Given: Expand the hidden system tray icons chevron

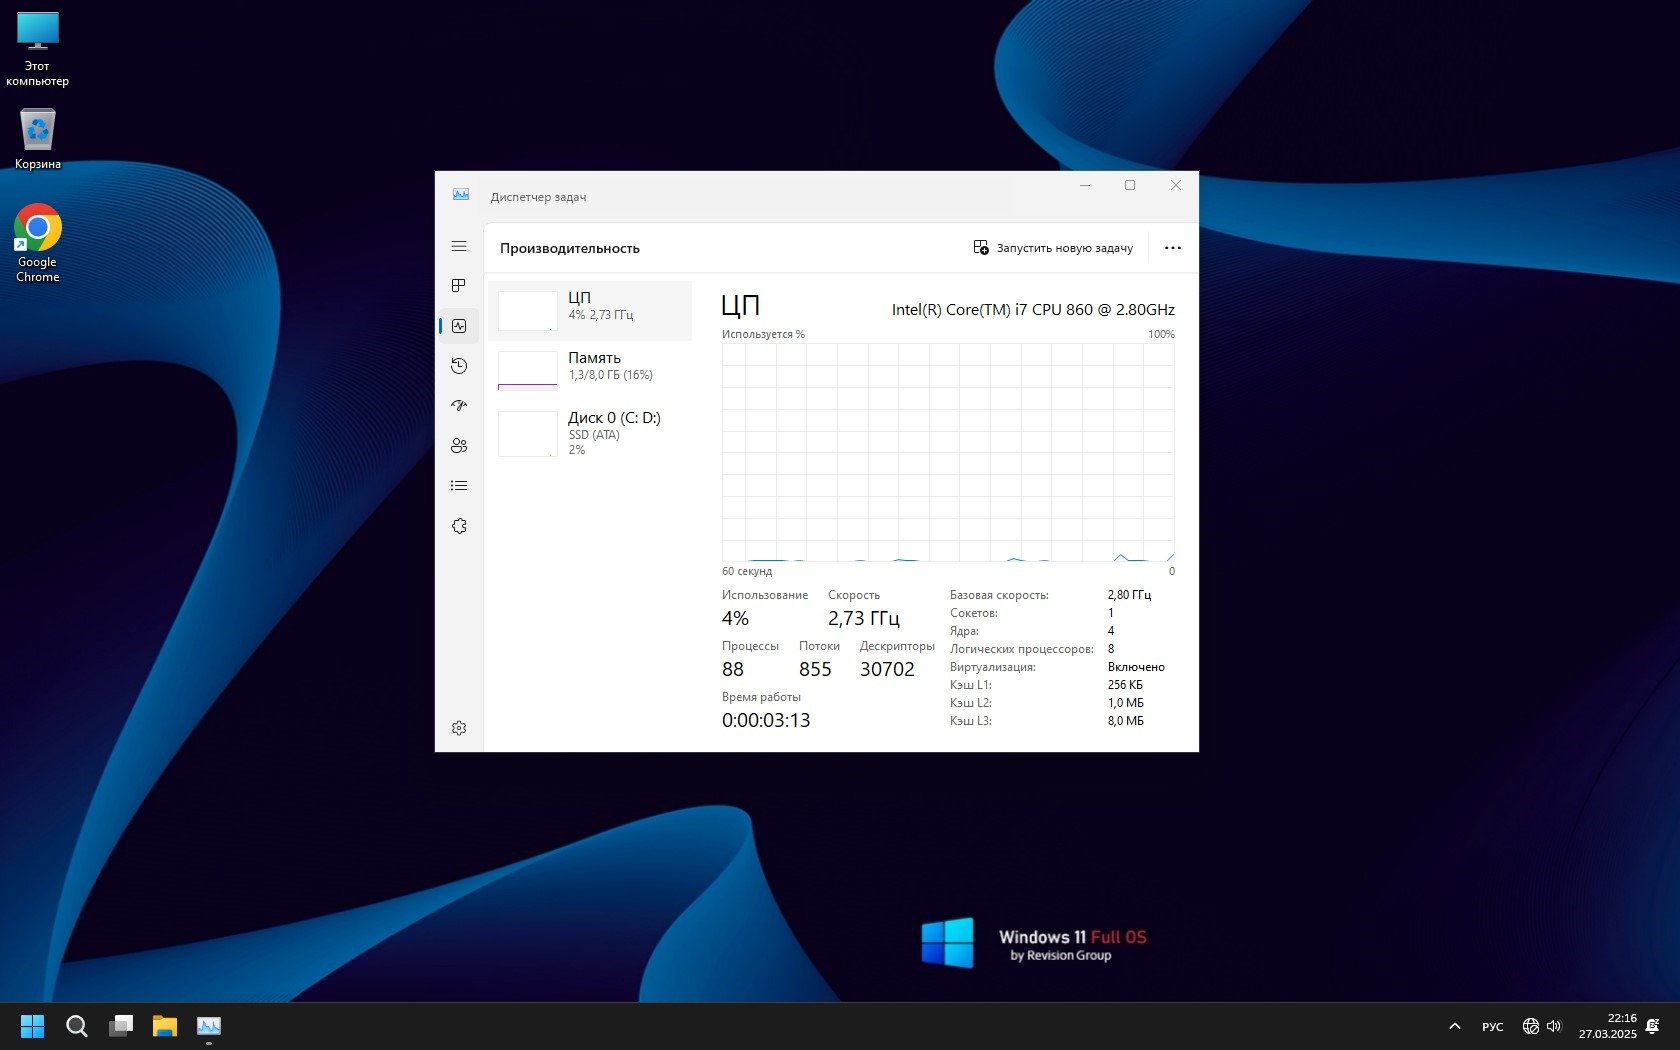Looking at the screenshot, I should click(x=1455, y=1026).
